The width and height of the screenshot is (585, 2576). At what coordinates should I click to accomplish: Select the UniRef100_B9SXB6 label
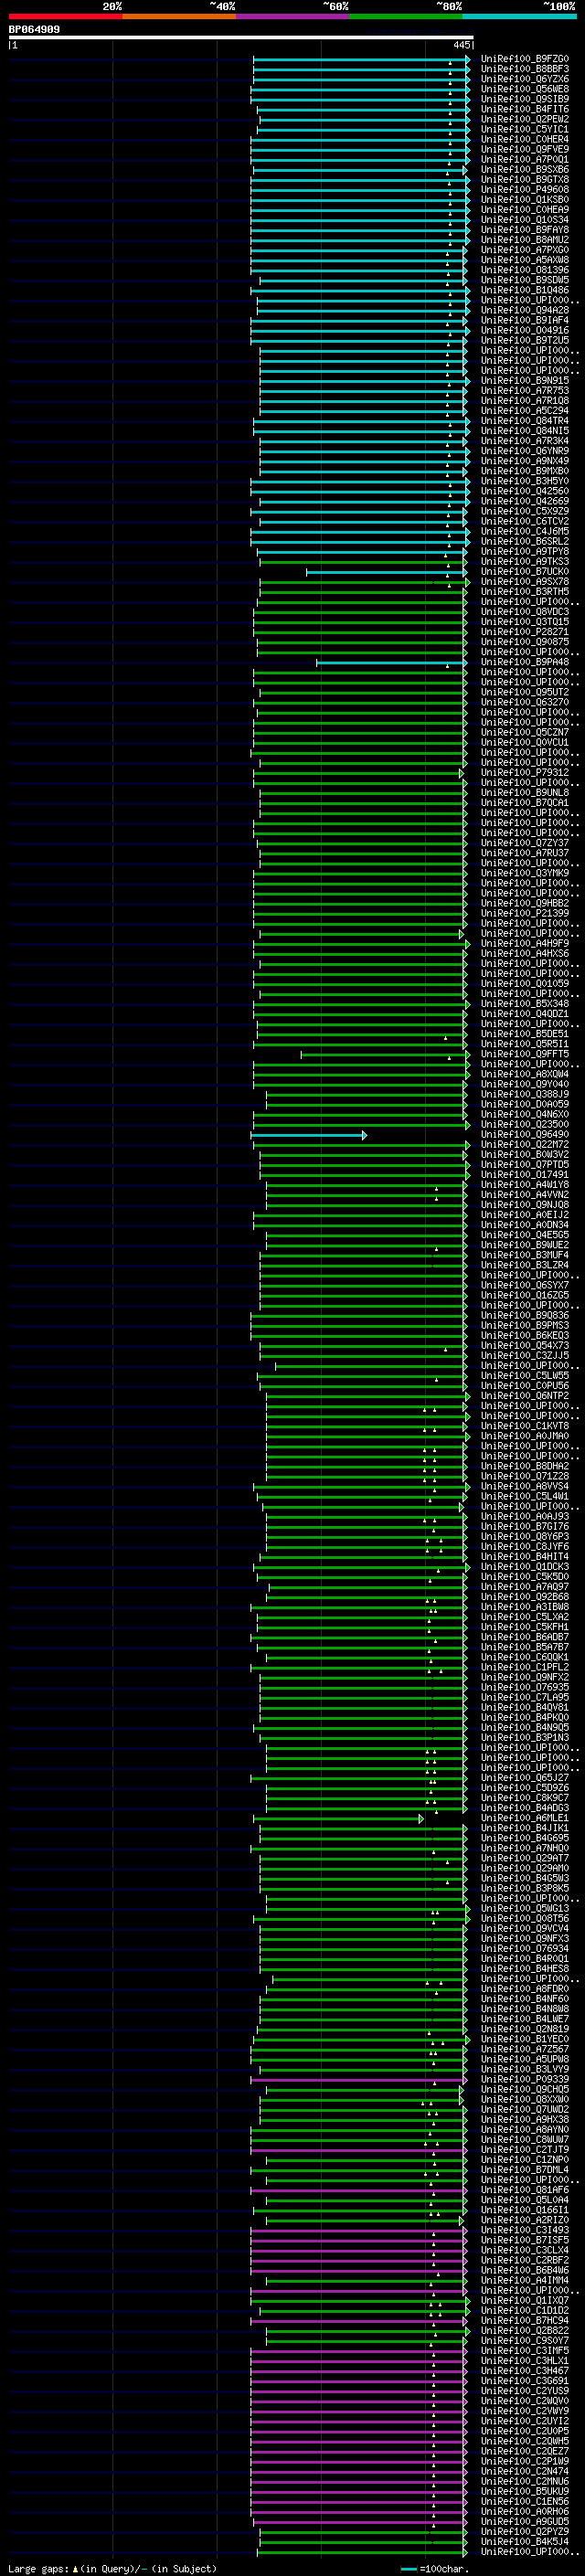[x=525, y=169]
